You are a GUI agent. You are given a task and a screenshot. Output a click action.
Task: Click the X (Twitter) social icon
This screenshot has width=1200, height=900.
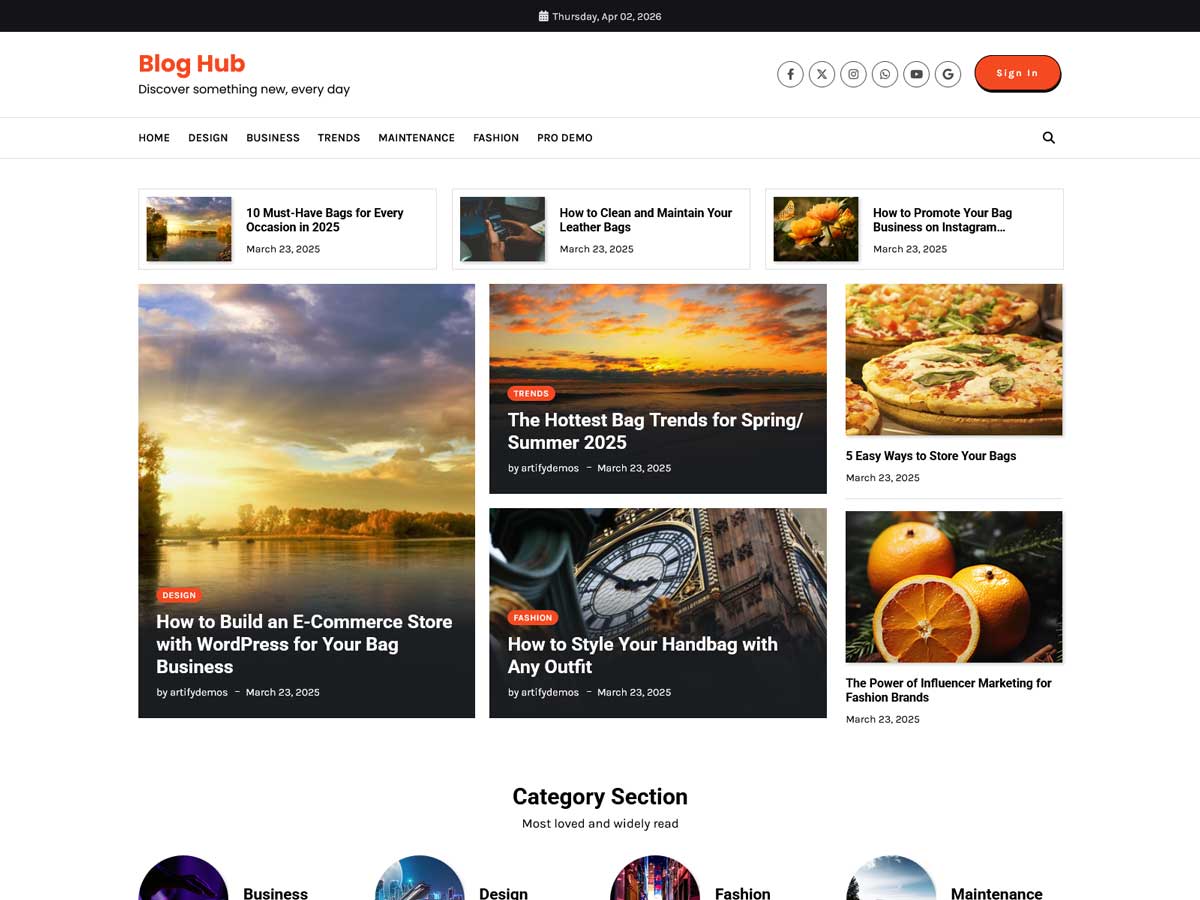point(822,74)
